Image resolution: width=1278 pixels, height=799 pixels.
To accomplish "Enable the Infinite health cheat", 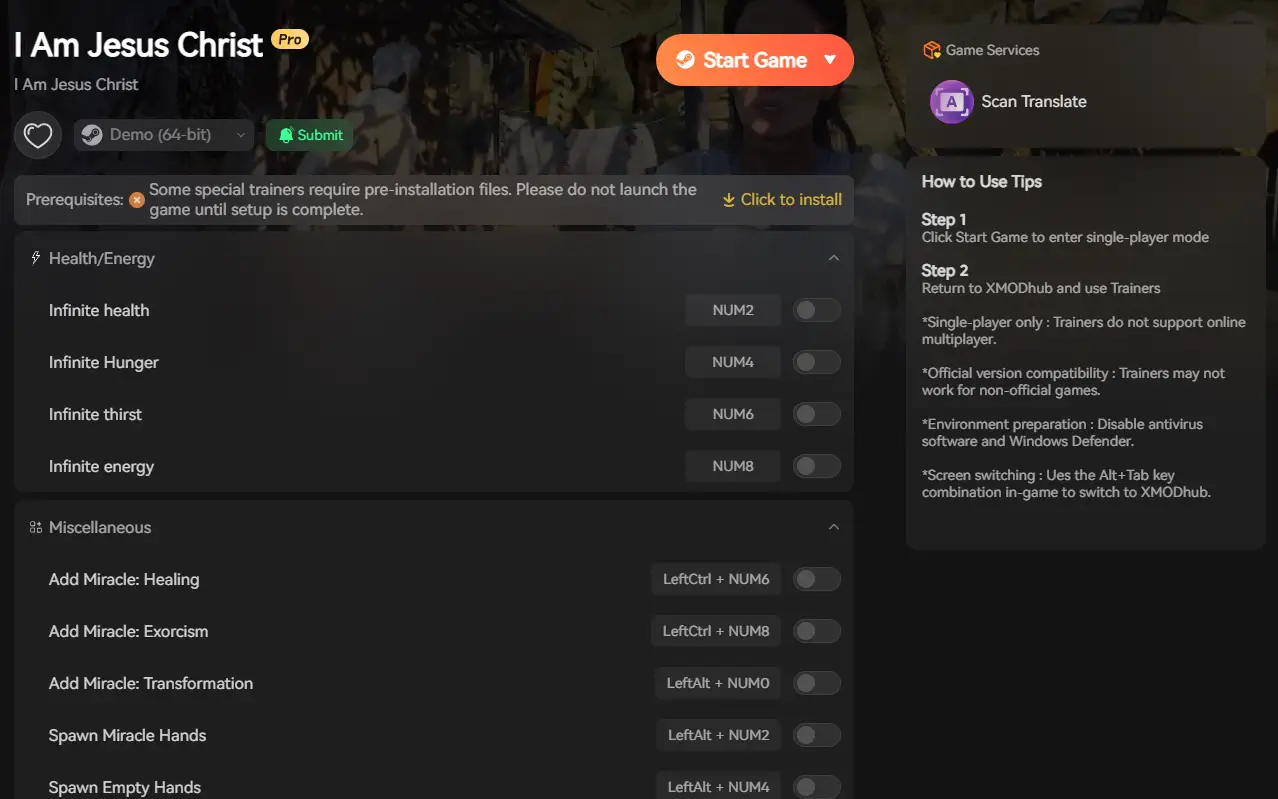I will coord(816,310).
